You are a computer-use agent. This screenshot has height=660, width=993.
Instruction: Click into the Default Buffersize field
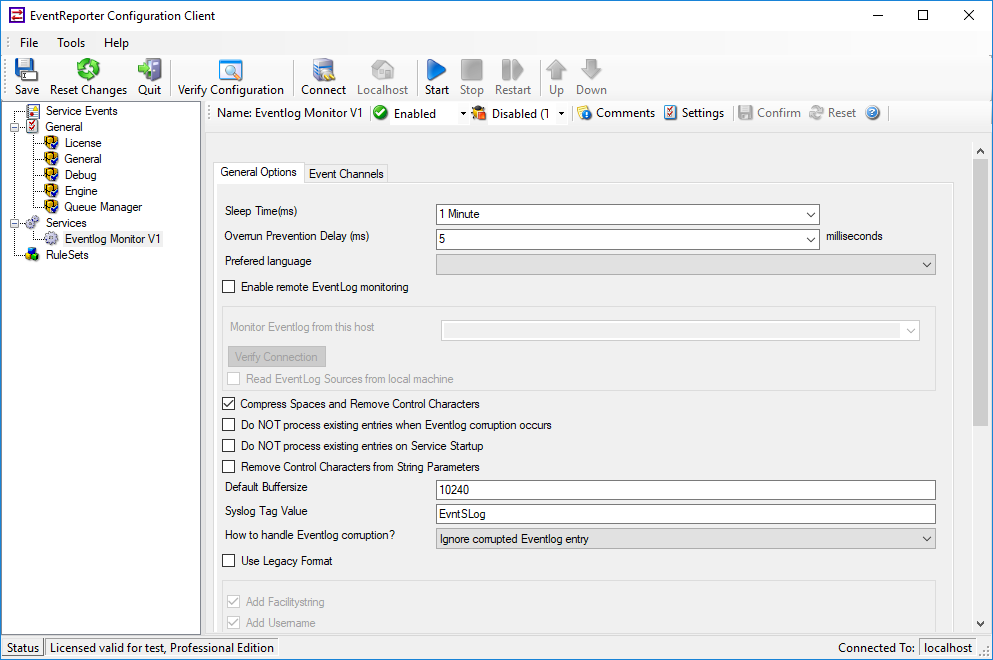685,490
